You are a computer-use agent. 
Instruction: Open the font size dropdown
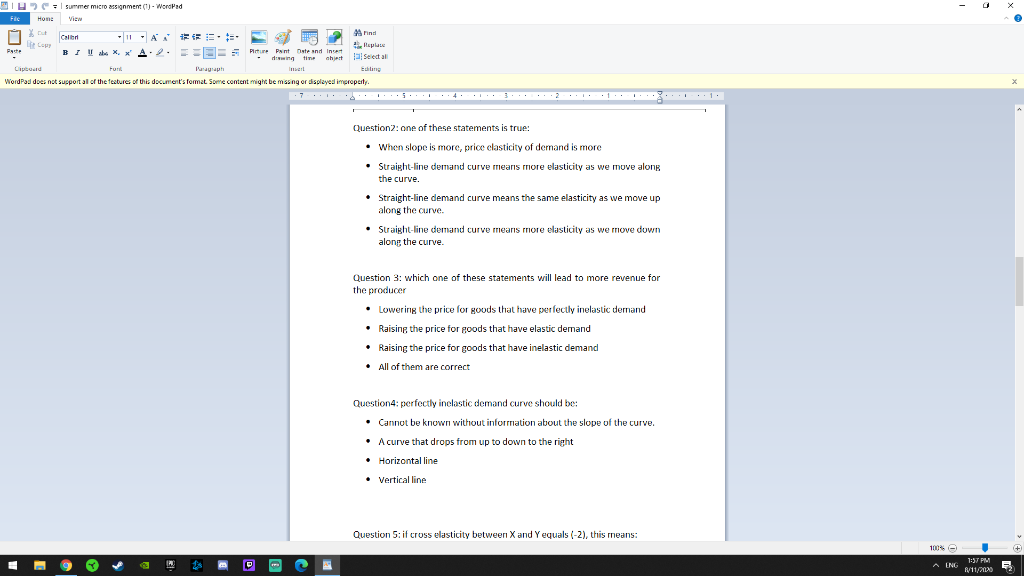(141, 37)
